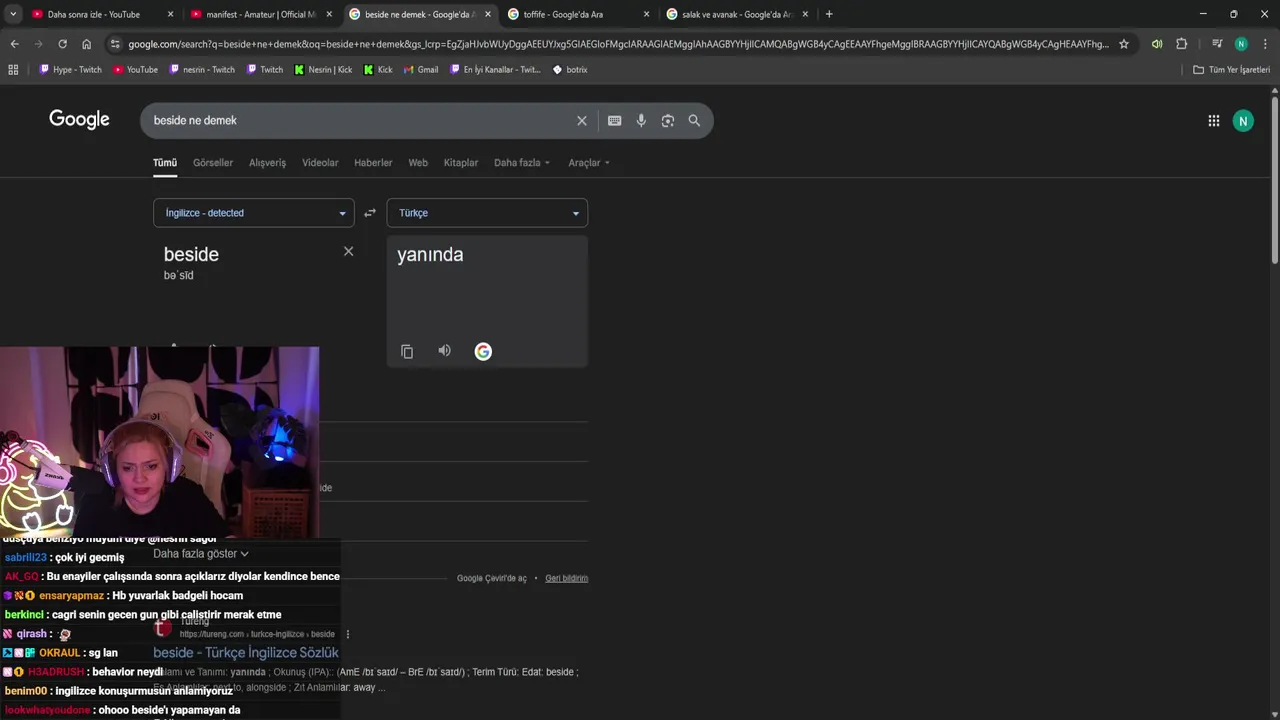Copy the translation 'yanında'

[407, 351]
